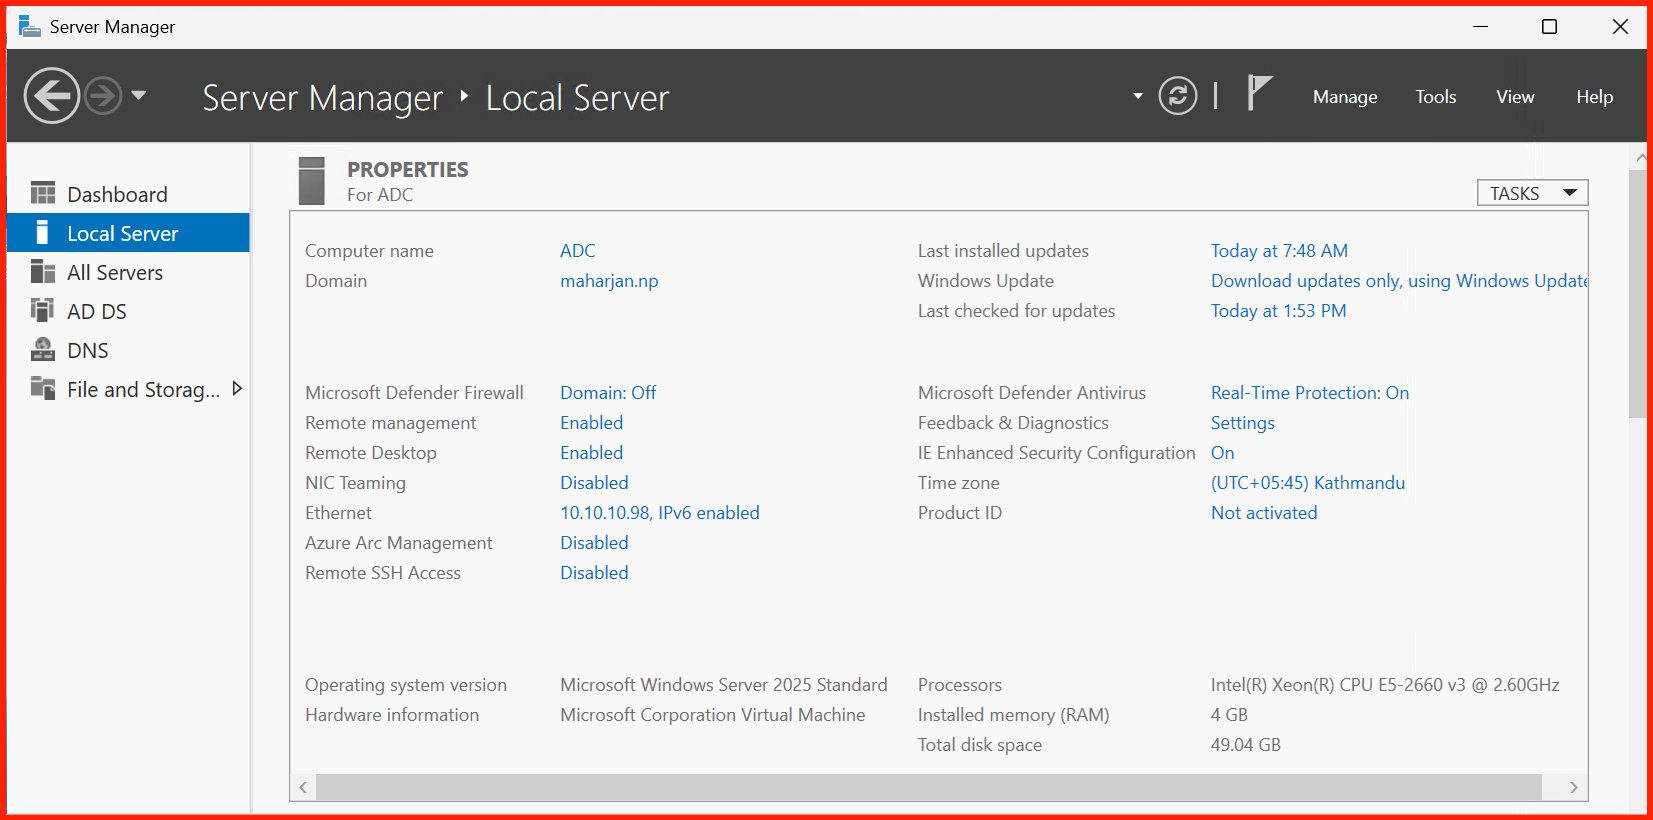Click the horizontal scrollbar thumb in properties

click(x=929, y=787)
